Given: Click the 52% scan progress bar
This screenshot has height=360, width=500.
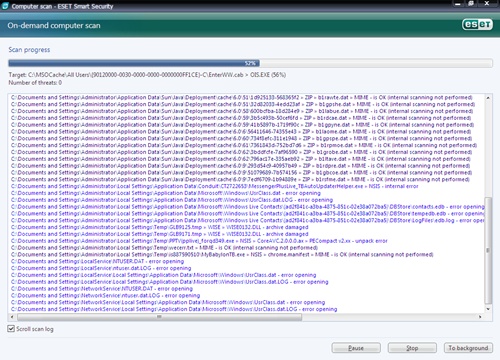Looking at the screenshot, I should coord(250,63).
